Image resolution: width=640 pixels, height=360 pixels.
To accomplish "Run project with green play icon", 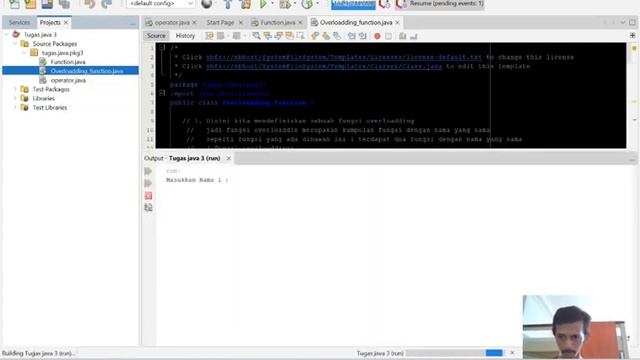I will click(x=263, y=4).
